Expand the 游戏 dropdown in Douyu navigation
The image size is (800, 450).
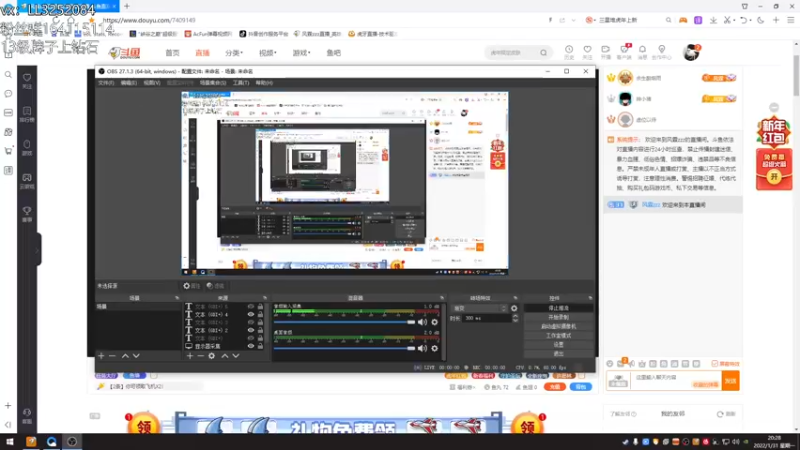(x=302, y=53)
